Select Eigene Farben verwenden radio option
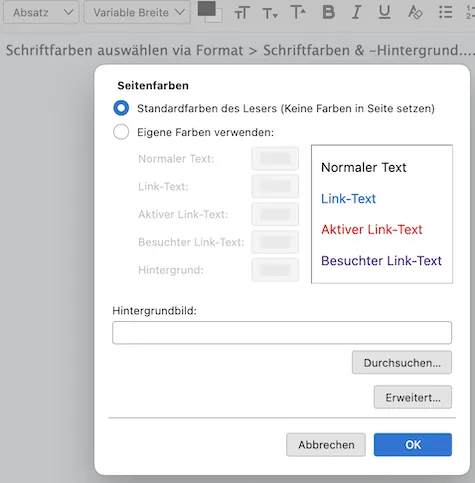The image size is (475, 483). (121, 132)
